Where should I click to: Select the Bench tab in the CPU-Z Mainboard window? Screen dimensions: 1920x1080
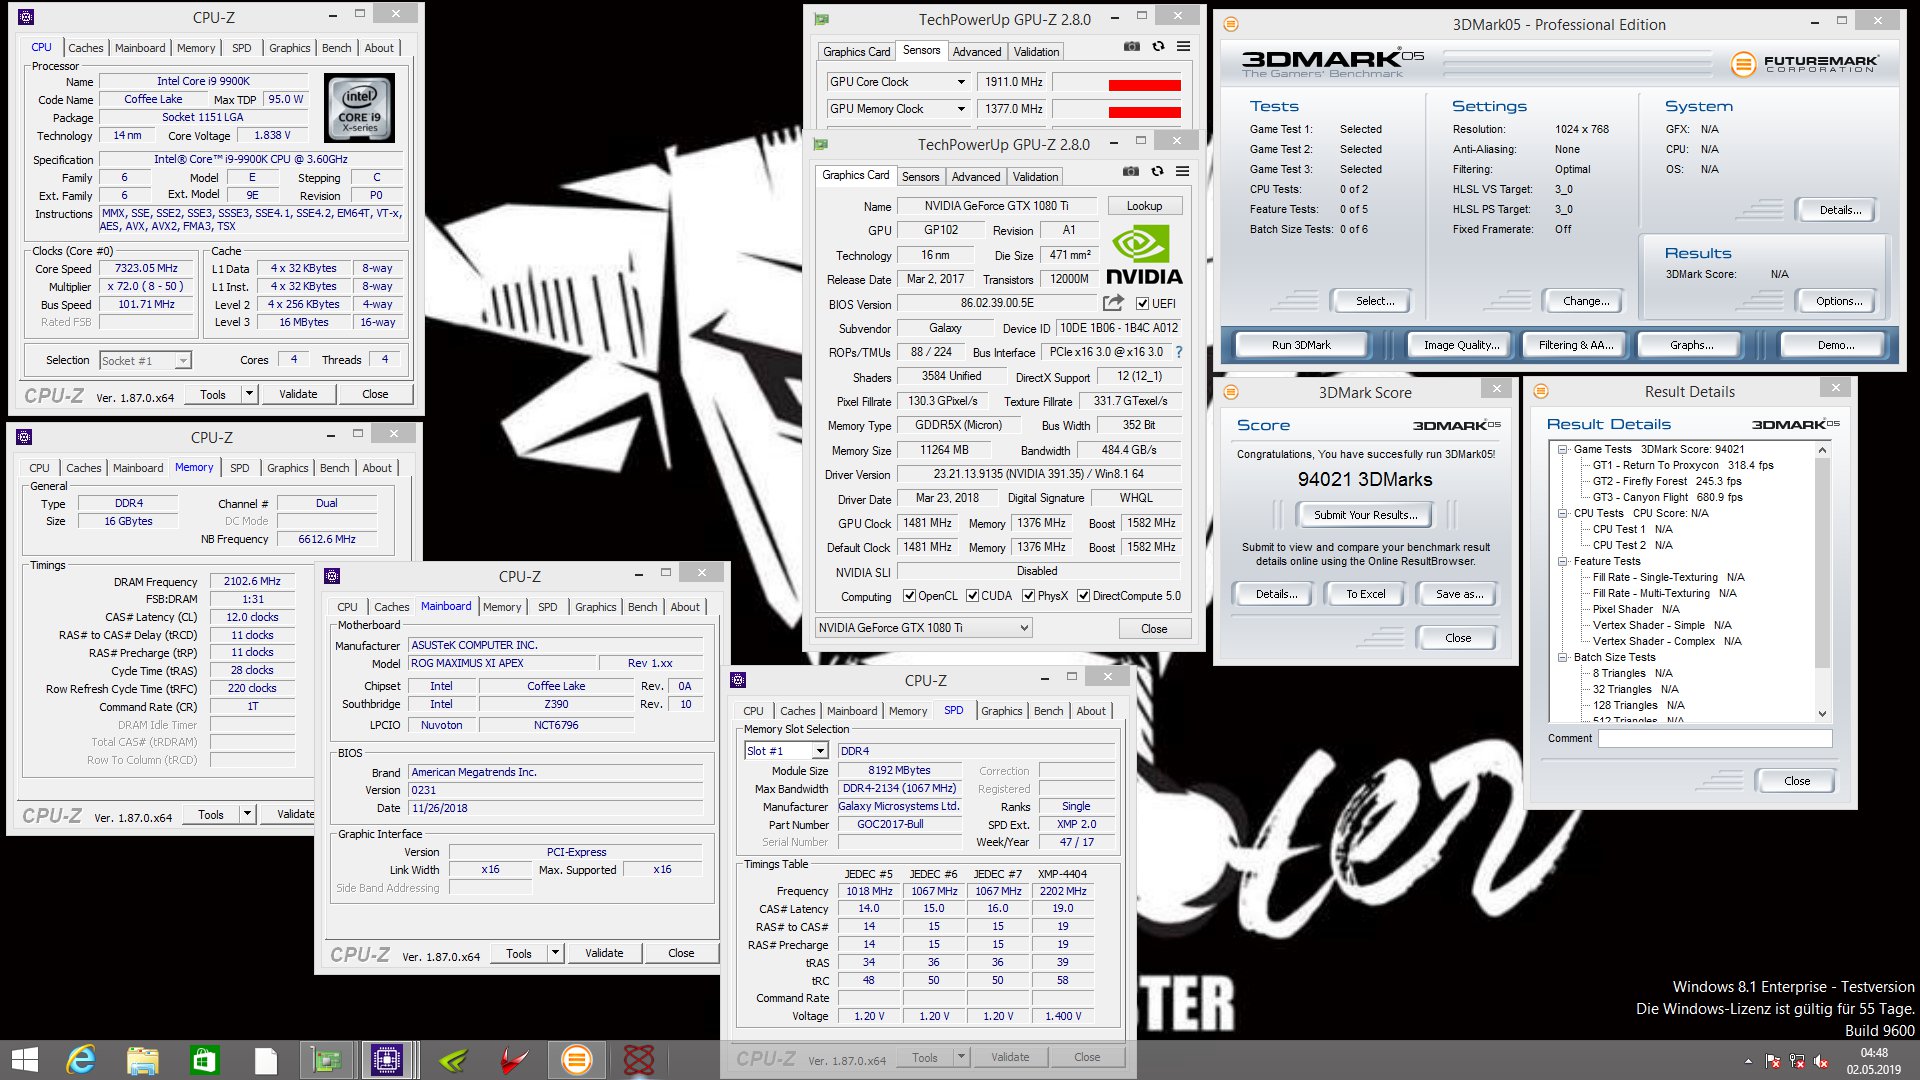(642, 607)
